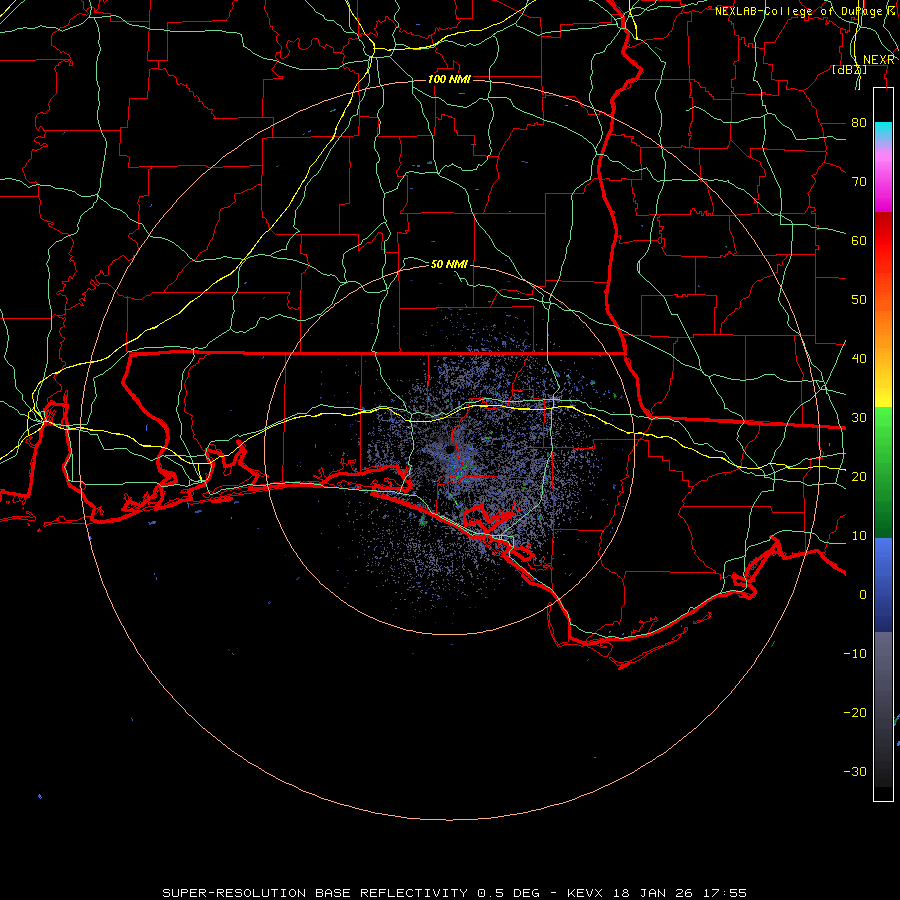Click the 70 value on the dBZ scale
Viewport: 900px width, 900px height.
click(x=859, y=181)
